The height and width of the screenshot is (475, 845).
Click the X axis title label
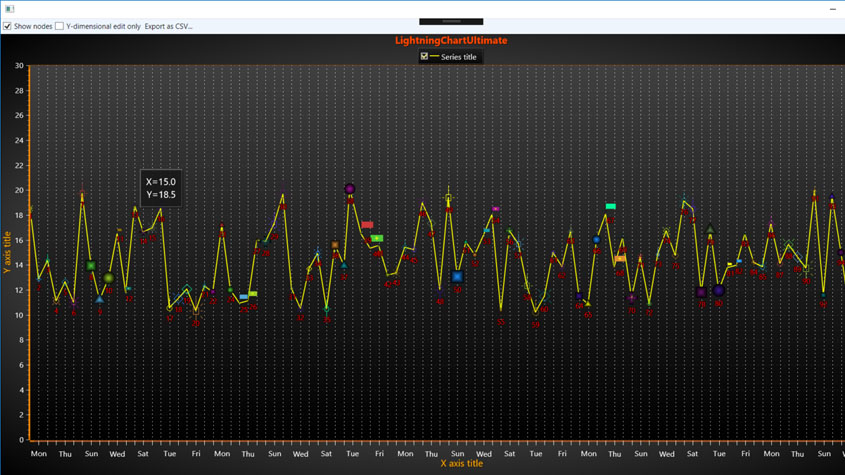click(x=461, y=464)
